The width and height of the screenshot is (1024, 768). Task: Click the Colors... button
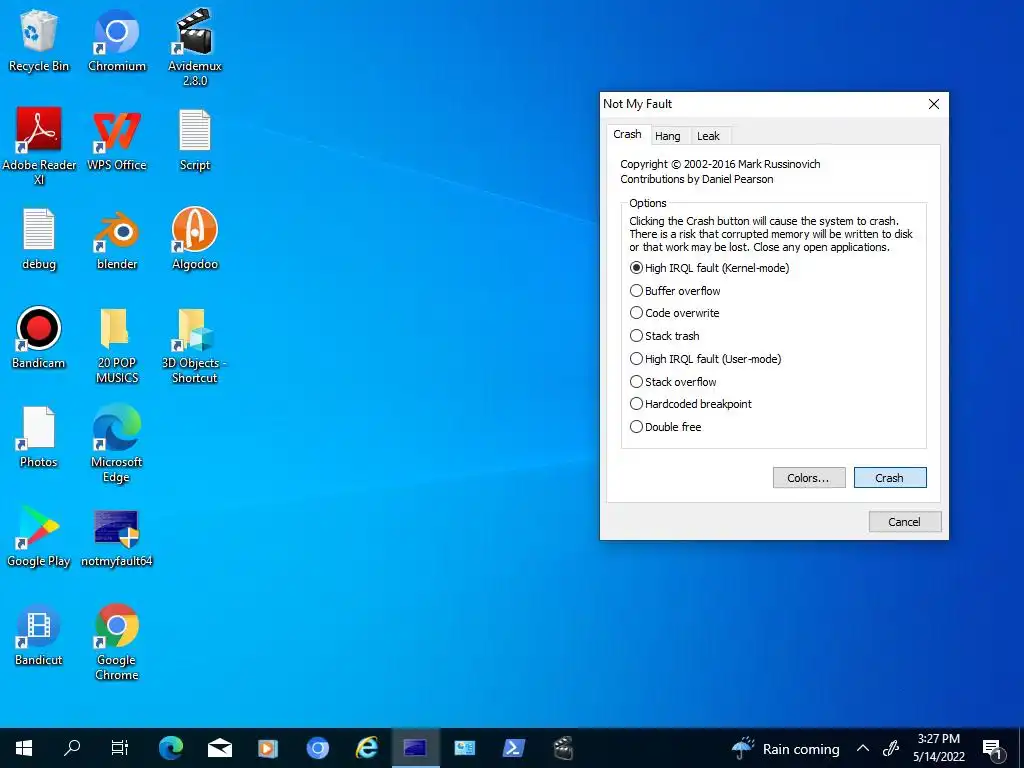coord(808,477)
